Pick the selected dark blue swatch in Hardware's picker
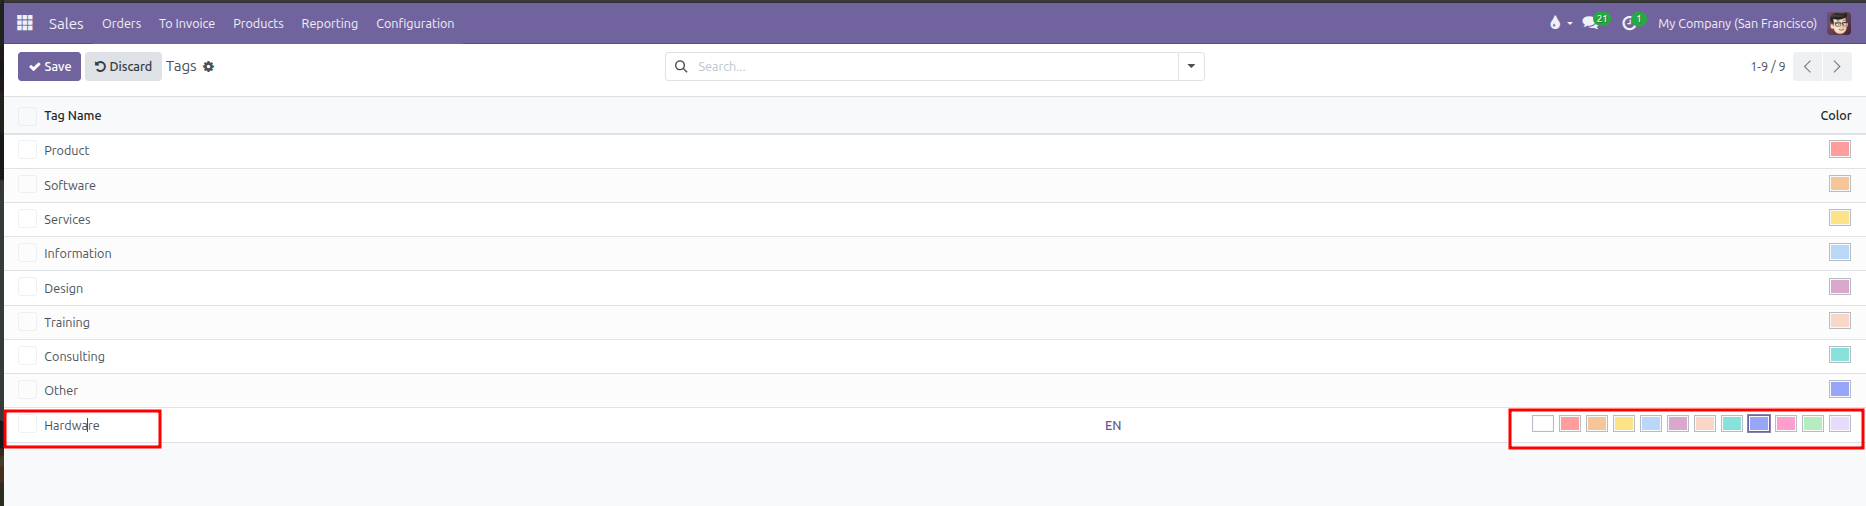Screen dimensions: 1866x506 (x=1759, y=424)
